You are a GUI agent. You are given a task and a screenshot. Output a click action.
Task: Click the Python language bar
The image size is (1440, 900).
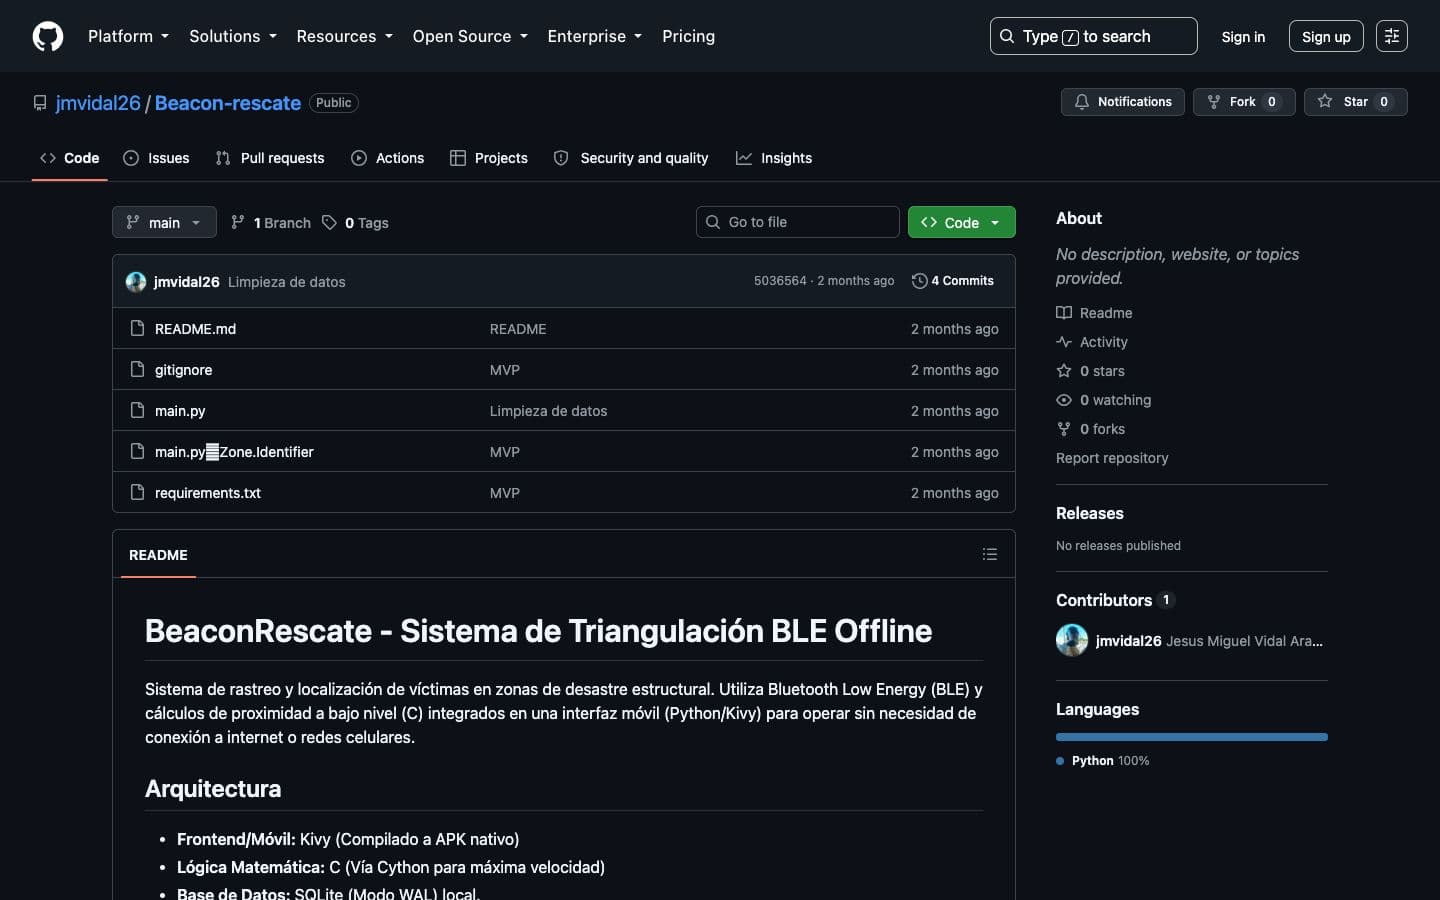(1192, 737)
